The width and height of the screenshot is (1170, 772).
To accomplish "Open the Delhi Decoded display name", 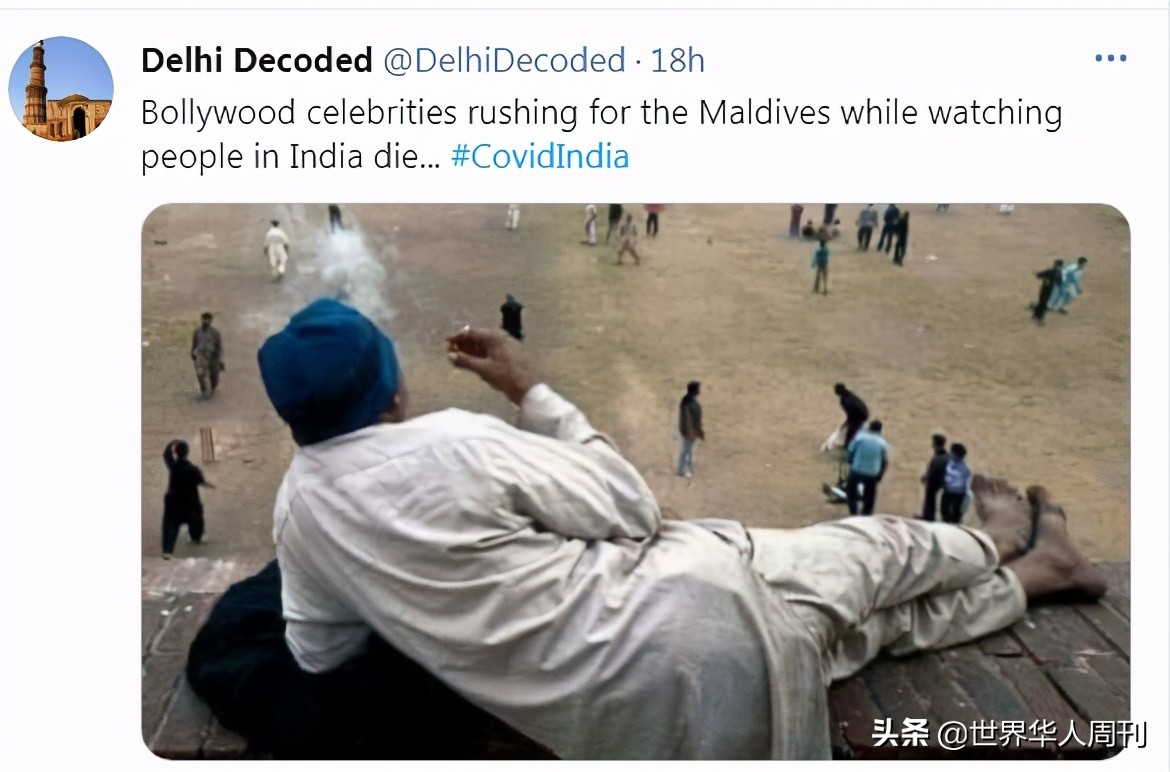I will click(x=257, y=60).
